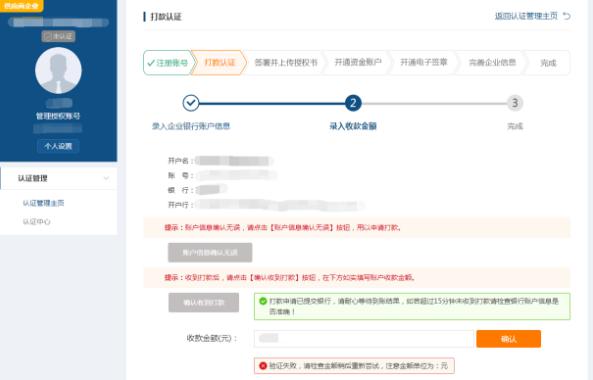The width and height of the screenshot is (593, 380).
Task: Click 录入企业银行账户信息 step label
Action: click(191, 126)
